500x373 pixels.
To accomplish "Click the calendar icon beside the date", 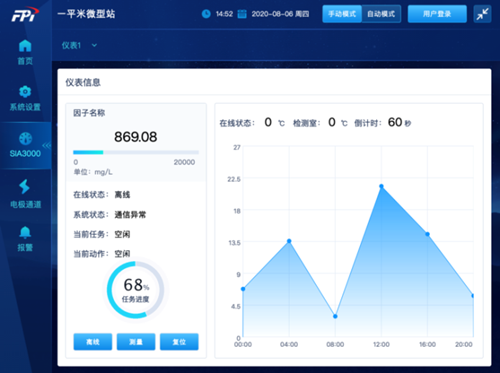I will [242, 14].
